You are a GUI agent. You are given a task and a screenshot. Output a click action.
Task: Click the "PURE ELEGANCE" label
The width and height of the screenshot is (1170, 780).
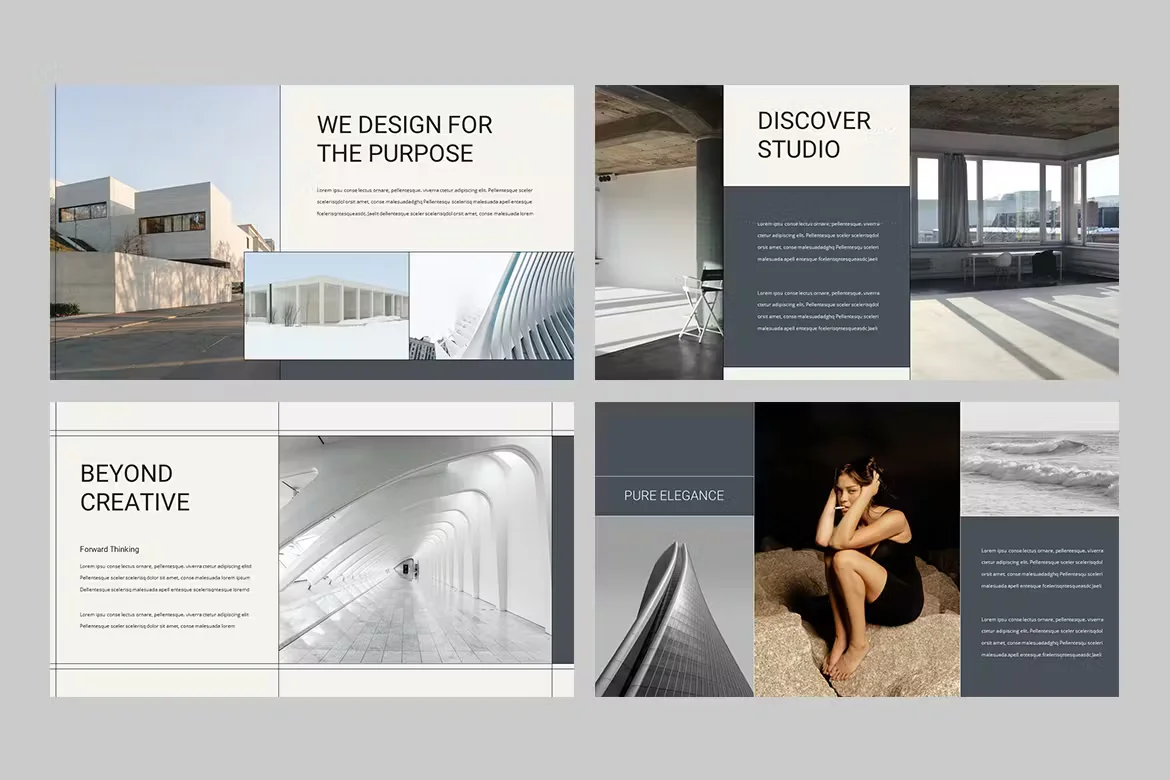674,495
